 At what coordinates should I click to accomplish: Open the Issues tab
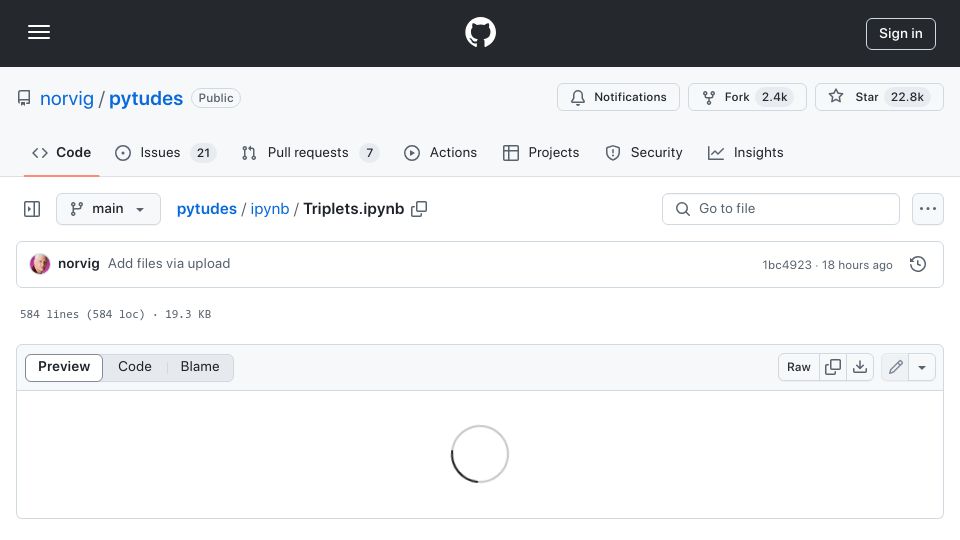[x=165, y=152]
